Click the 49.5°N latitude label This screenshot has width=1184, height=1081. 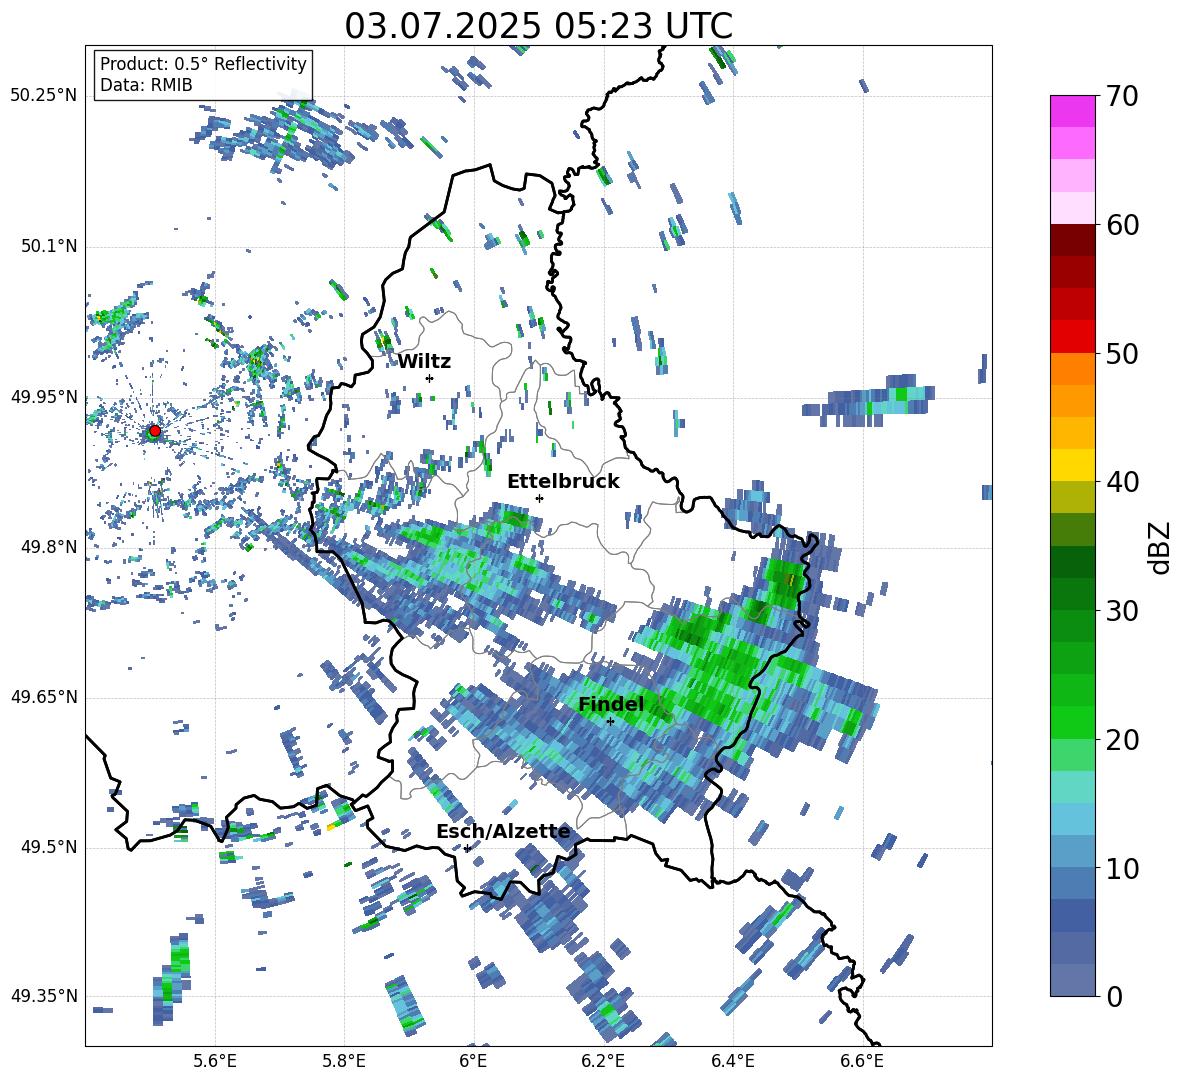click(48, 847)
